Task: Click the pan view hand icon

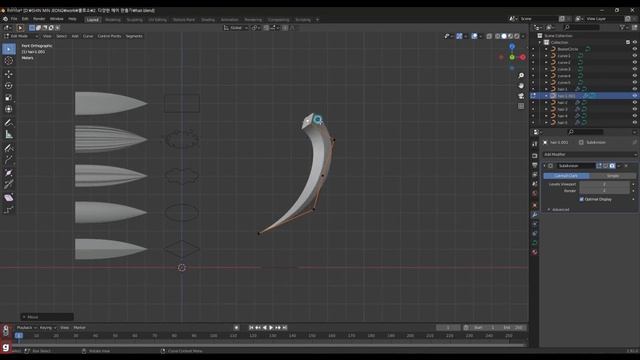Action: tap(521, 86)
